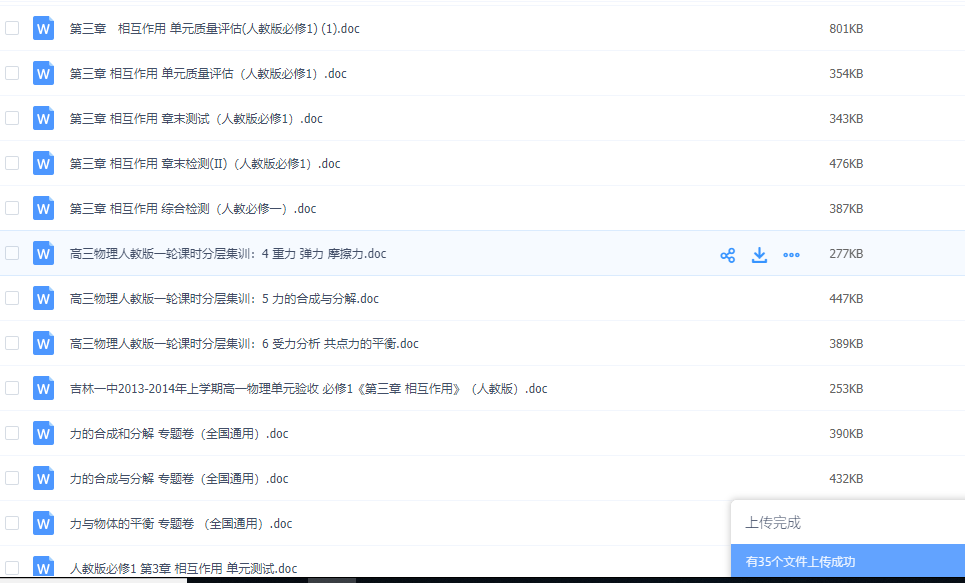Click share icon on the 重力 弹力 摩擦力 row
The width and height of the screenshot is (965, 583).
pos(727,255)
